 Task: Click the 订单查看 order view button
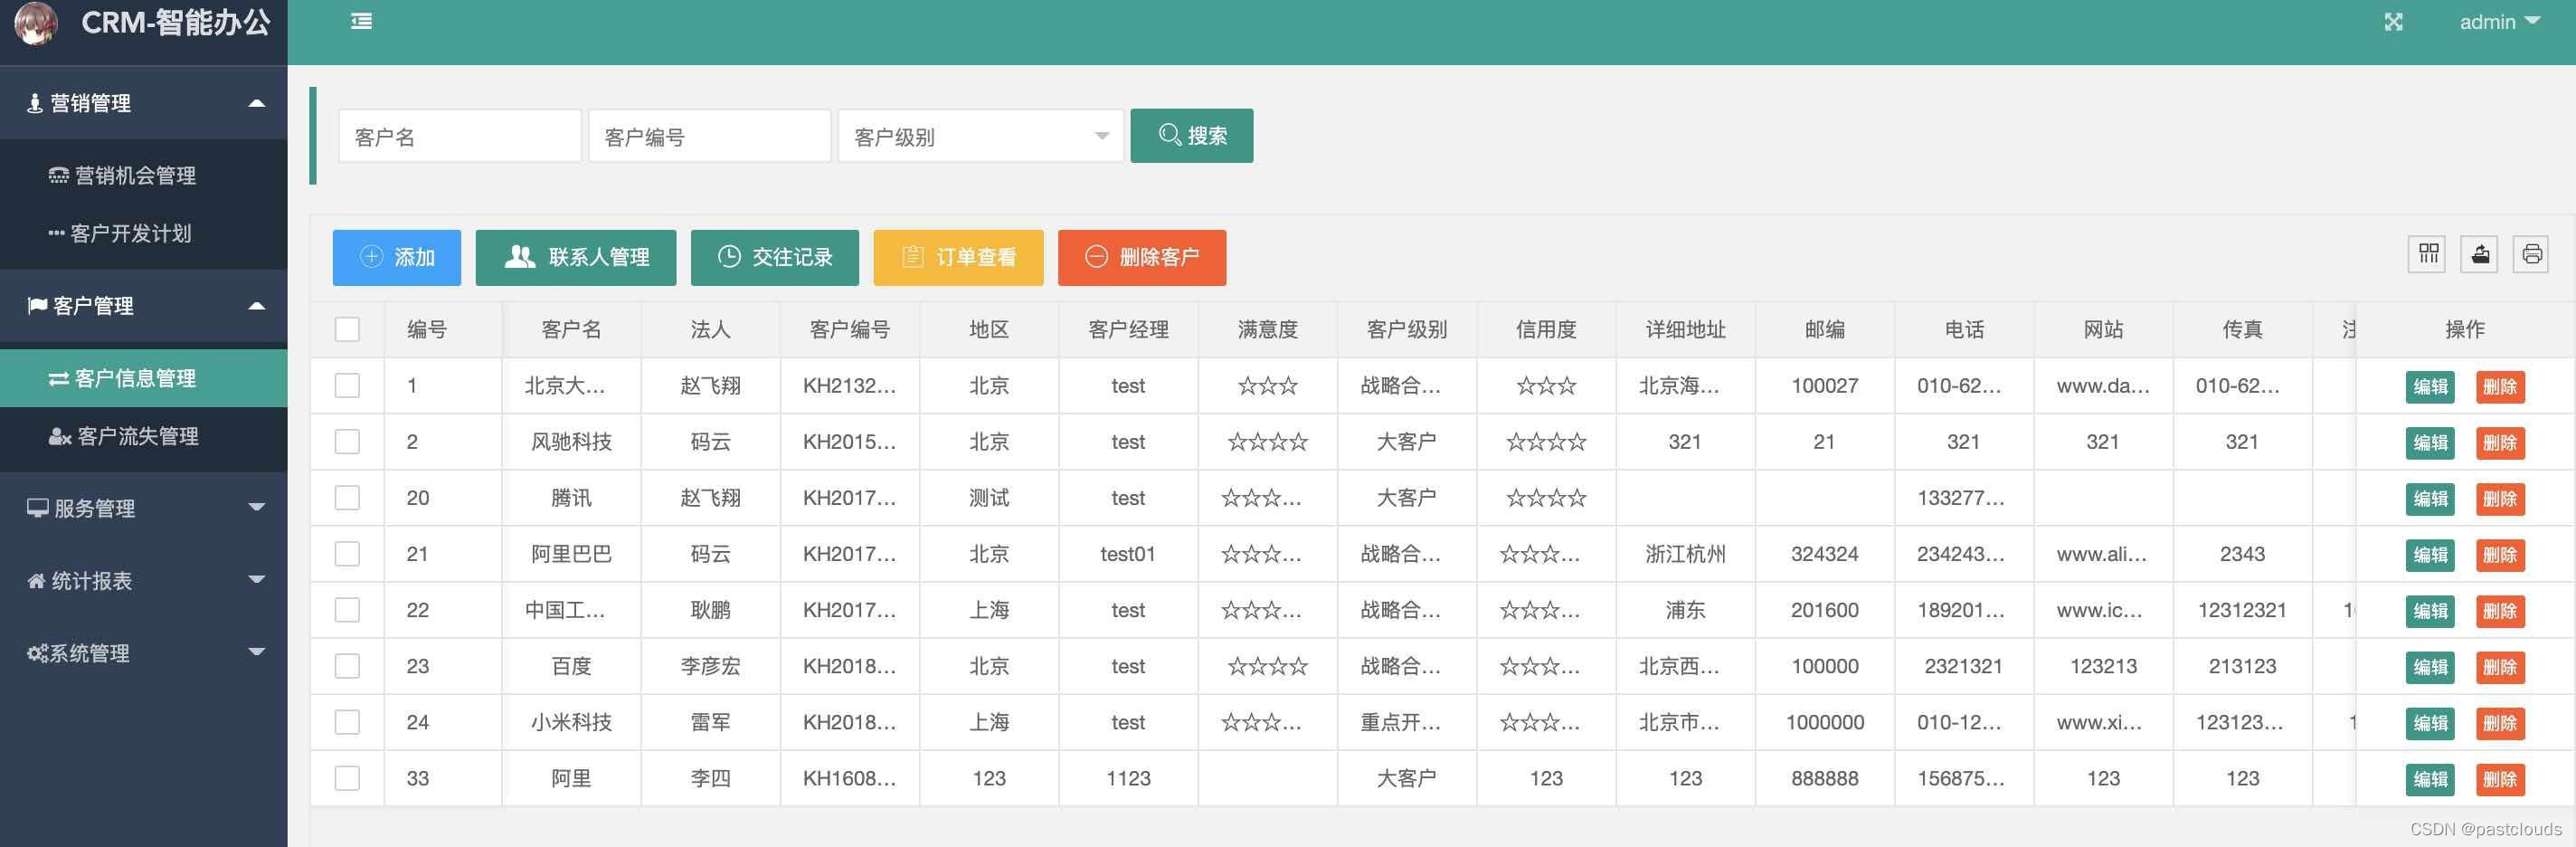pyautogui.click(x=958, y=257)
